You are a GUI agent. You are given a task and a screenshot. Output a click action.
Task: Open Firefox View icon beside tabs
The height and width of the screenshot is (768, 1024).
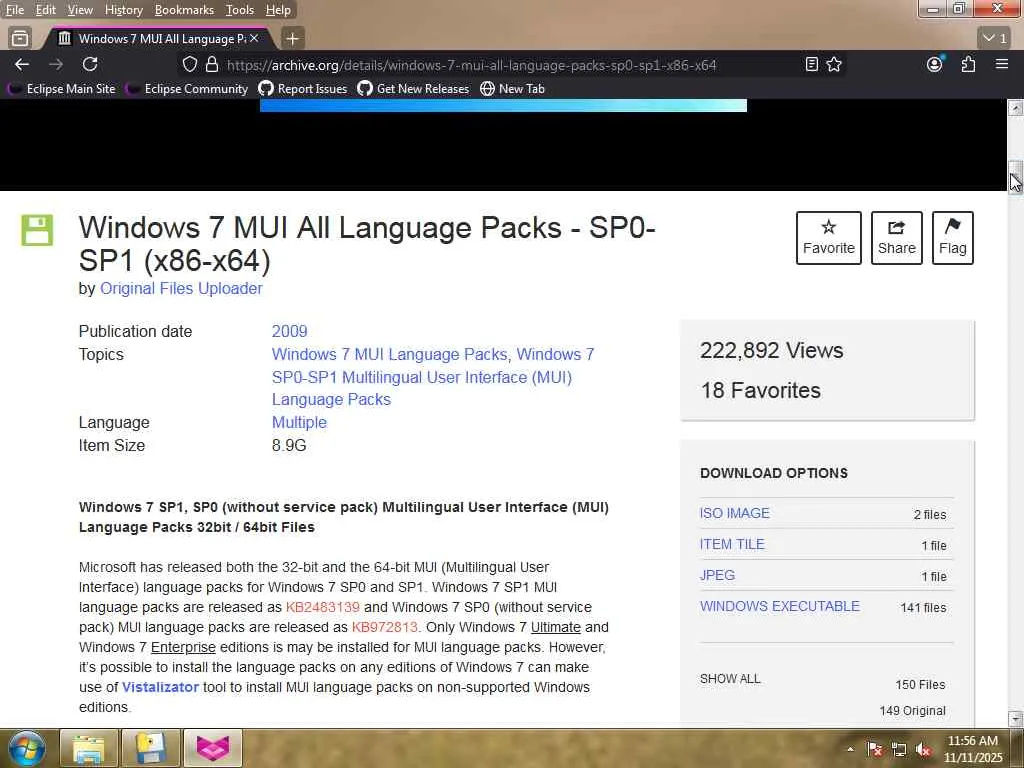click(20, 39)
